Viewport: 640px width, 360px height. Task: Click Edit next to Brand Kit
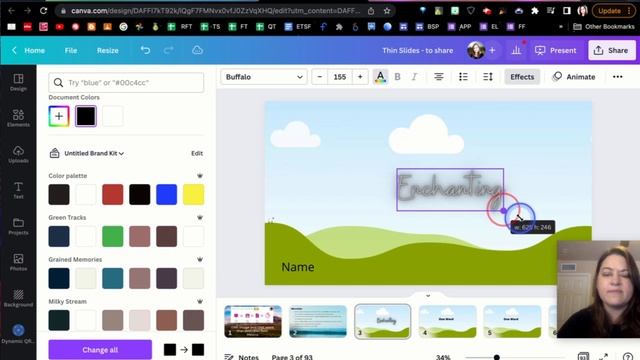(x=197, y=153)
